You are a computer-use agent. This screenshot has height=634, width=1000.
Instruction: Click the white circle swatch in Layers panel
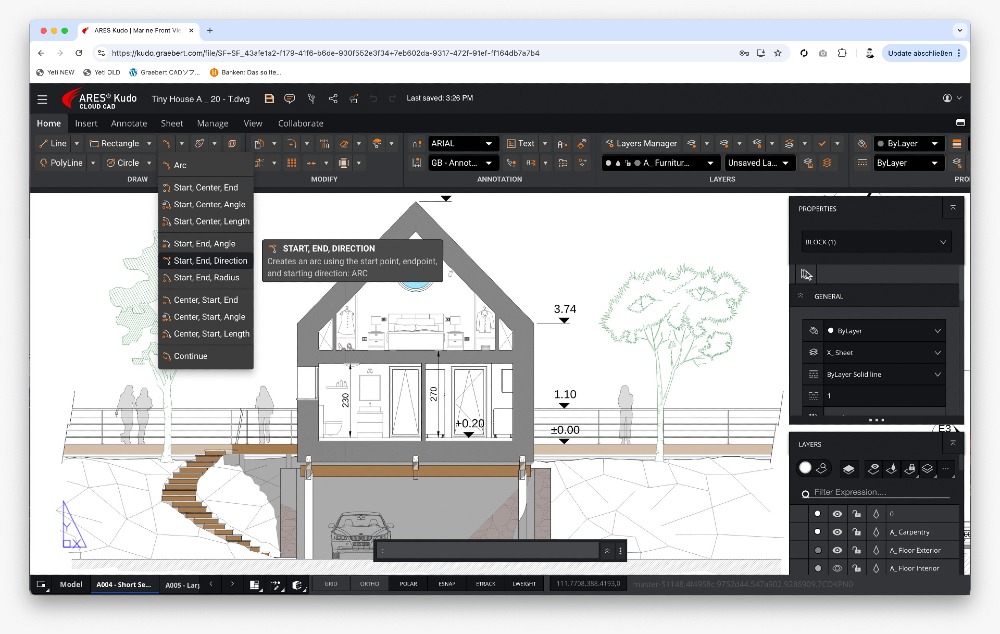pos(805,468)
